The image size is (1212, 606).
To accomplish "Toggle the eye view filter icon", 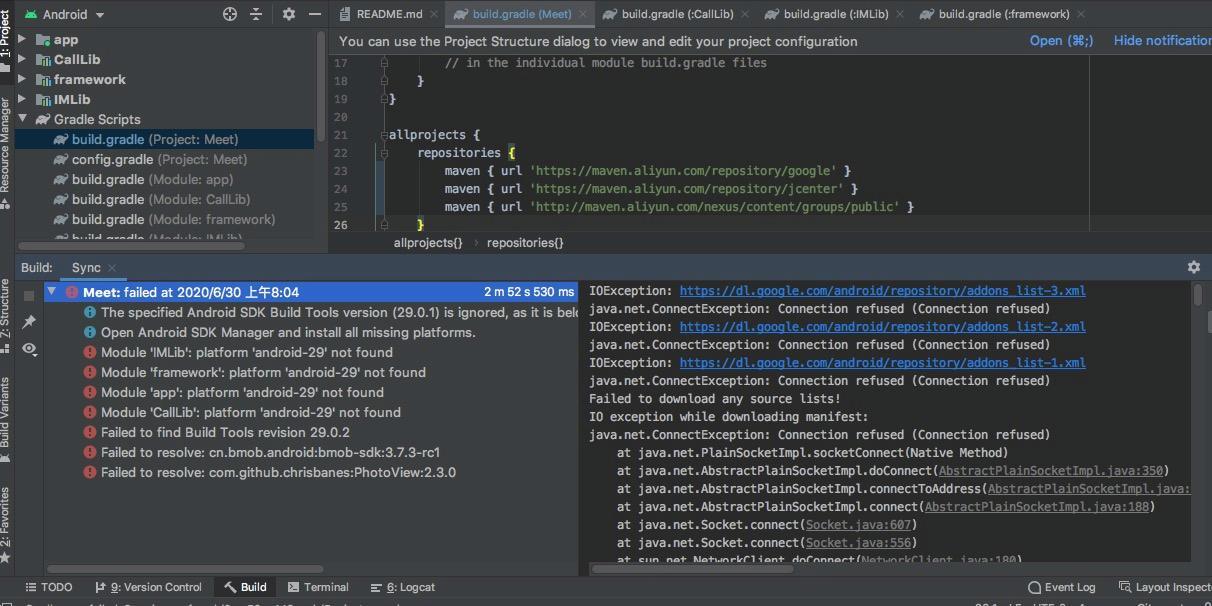I will [x=29, y=349].
